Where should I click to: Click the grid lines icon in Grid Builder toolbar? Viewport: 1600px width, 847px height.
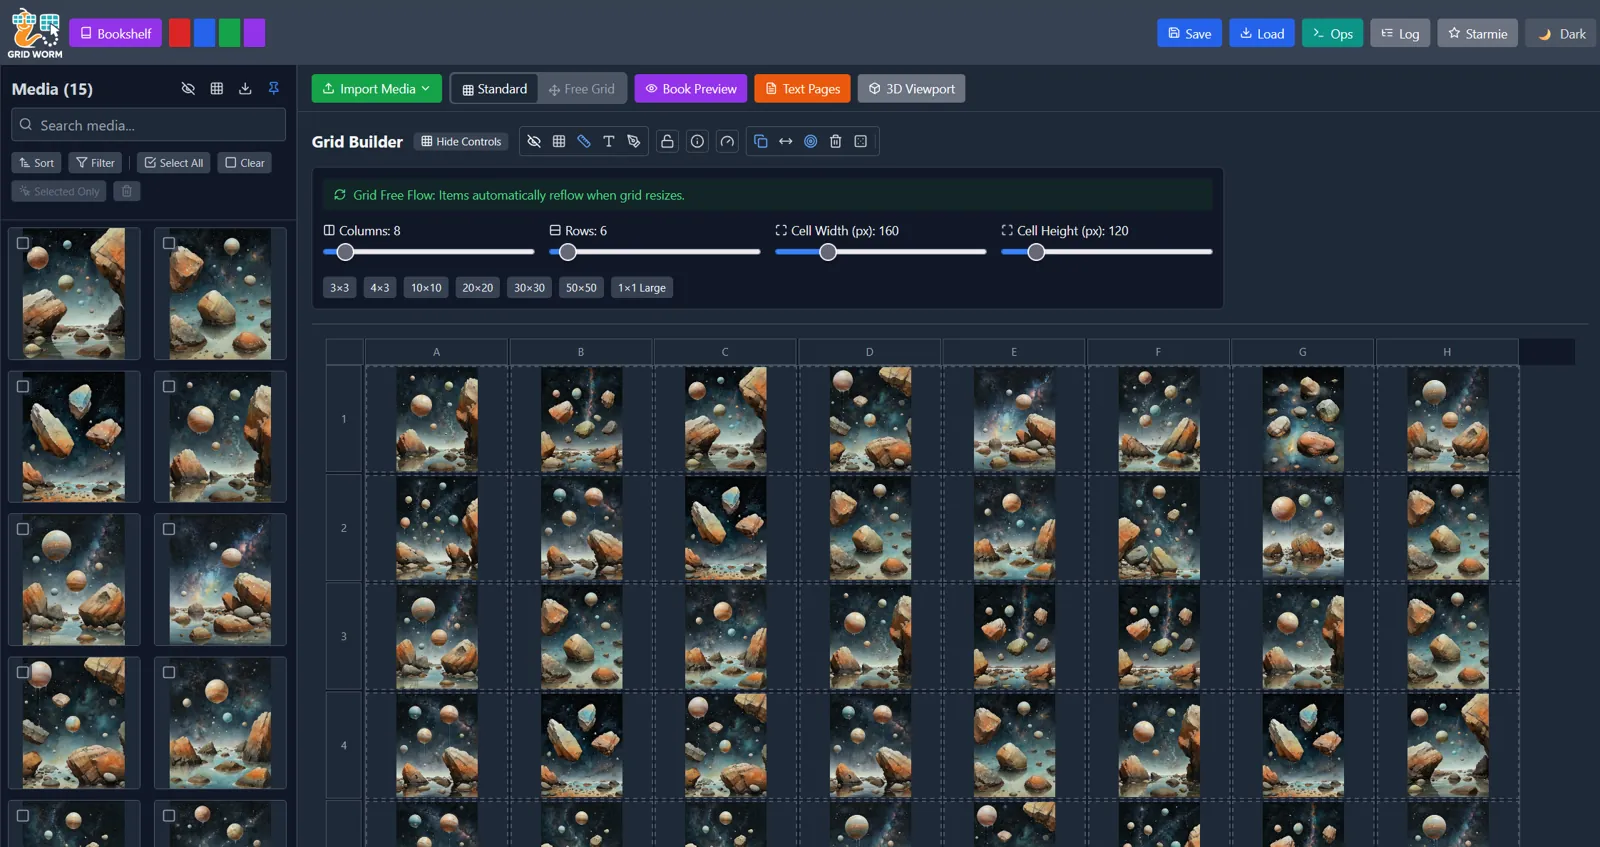point(559,141)
